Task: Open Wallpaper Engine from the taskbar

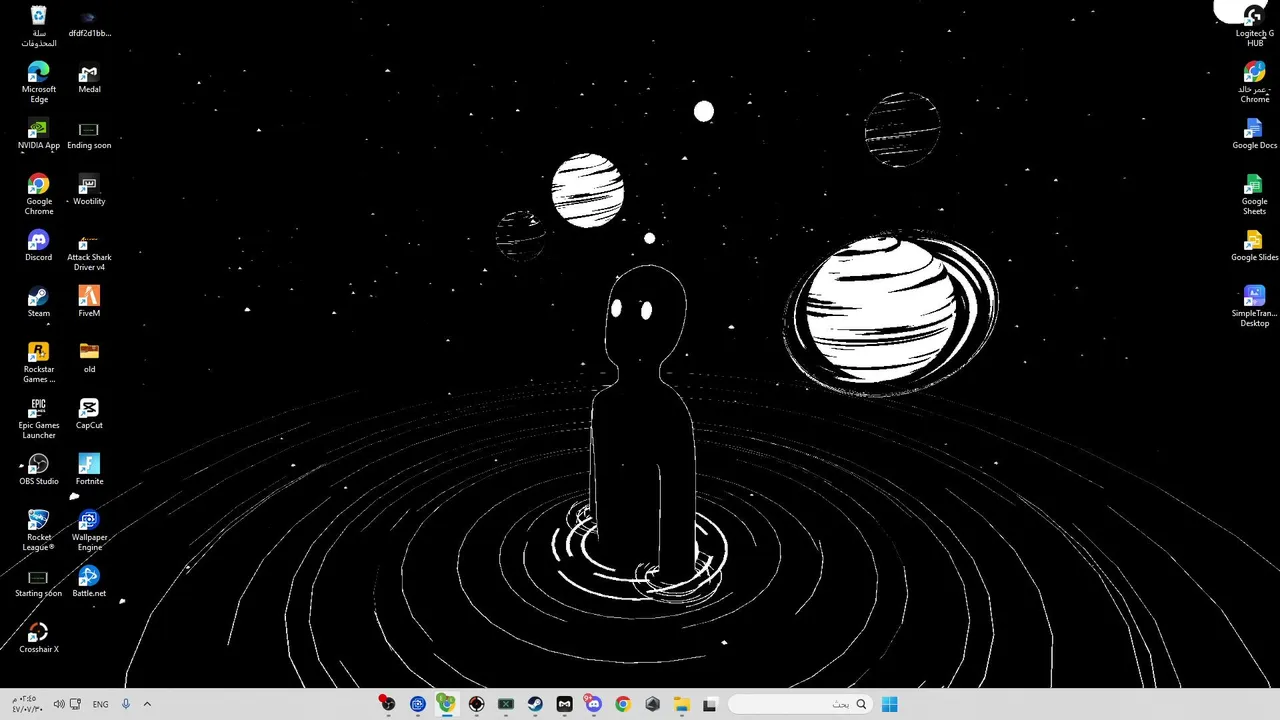Action: (417, 704)
